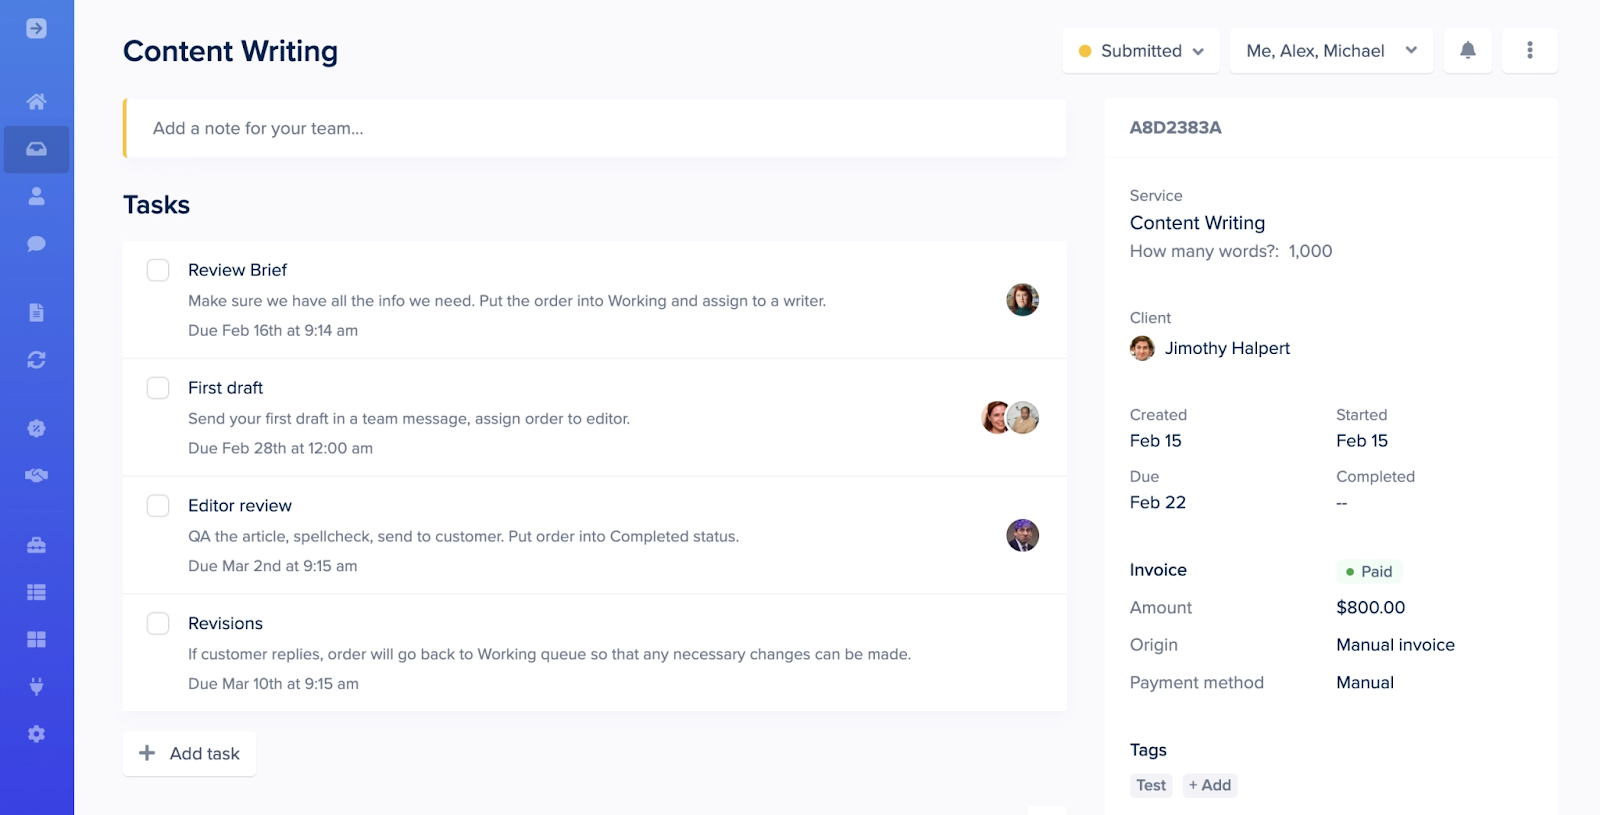Open Subscriptions using the refresh icon
The image size is (1600, 815).
pyautogui.click(x=37, y=359)
